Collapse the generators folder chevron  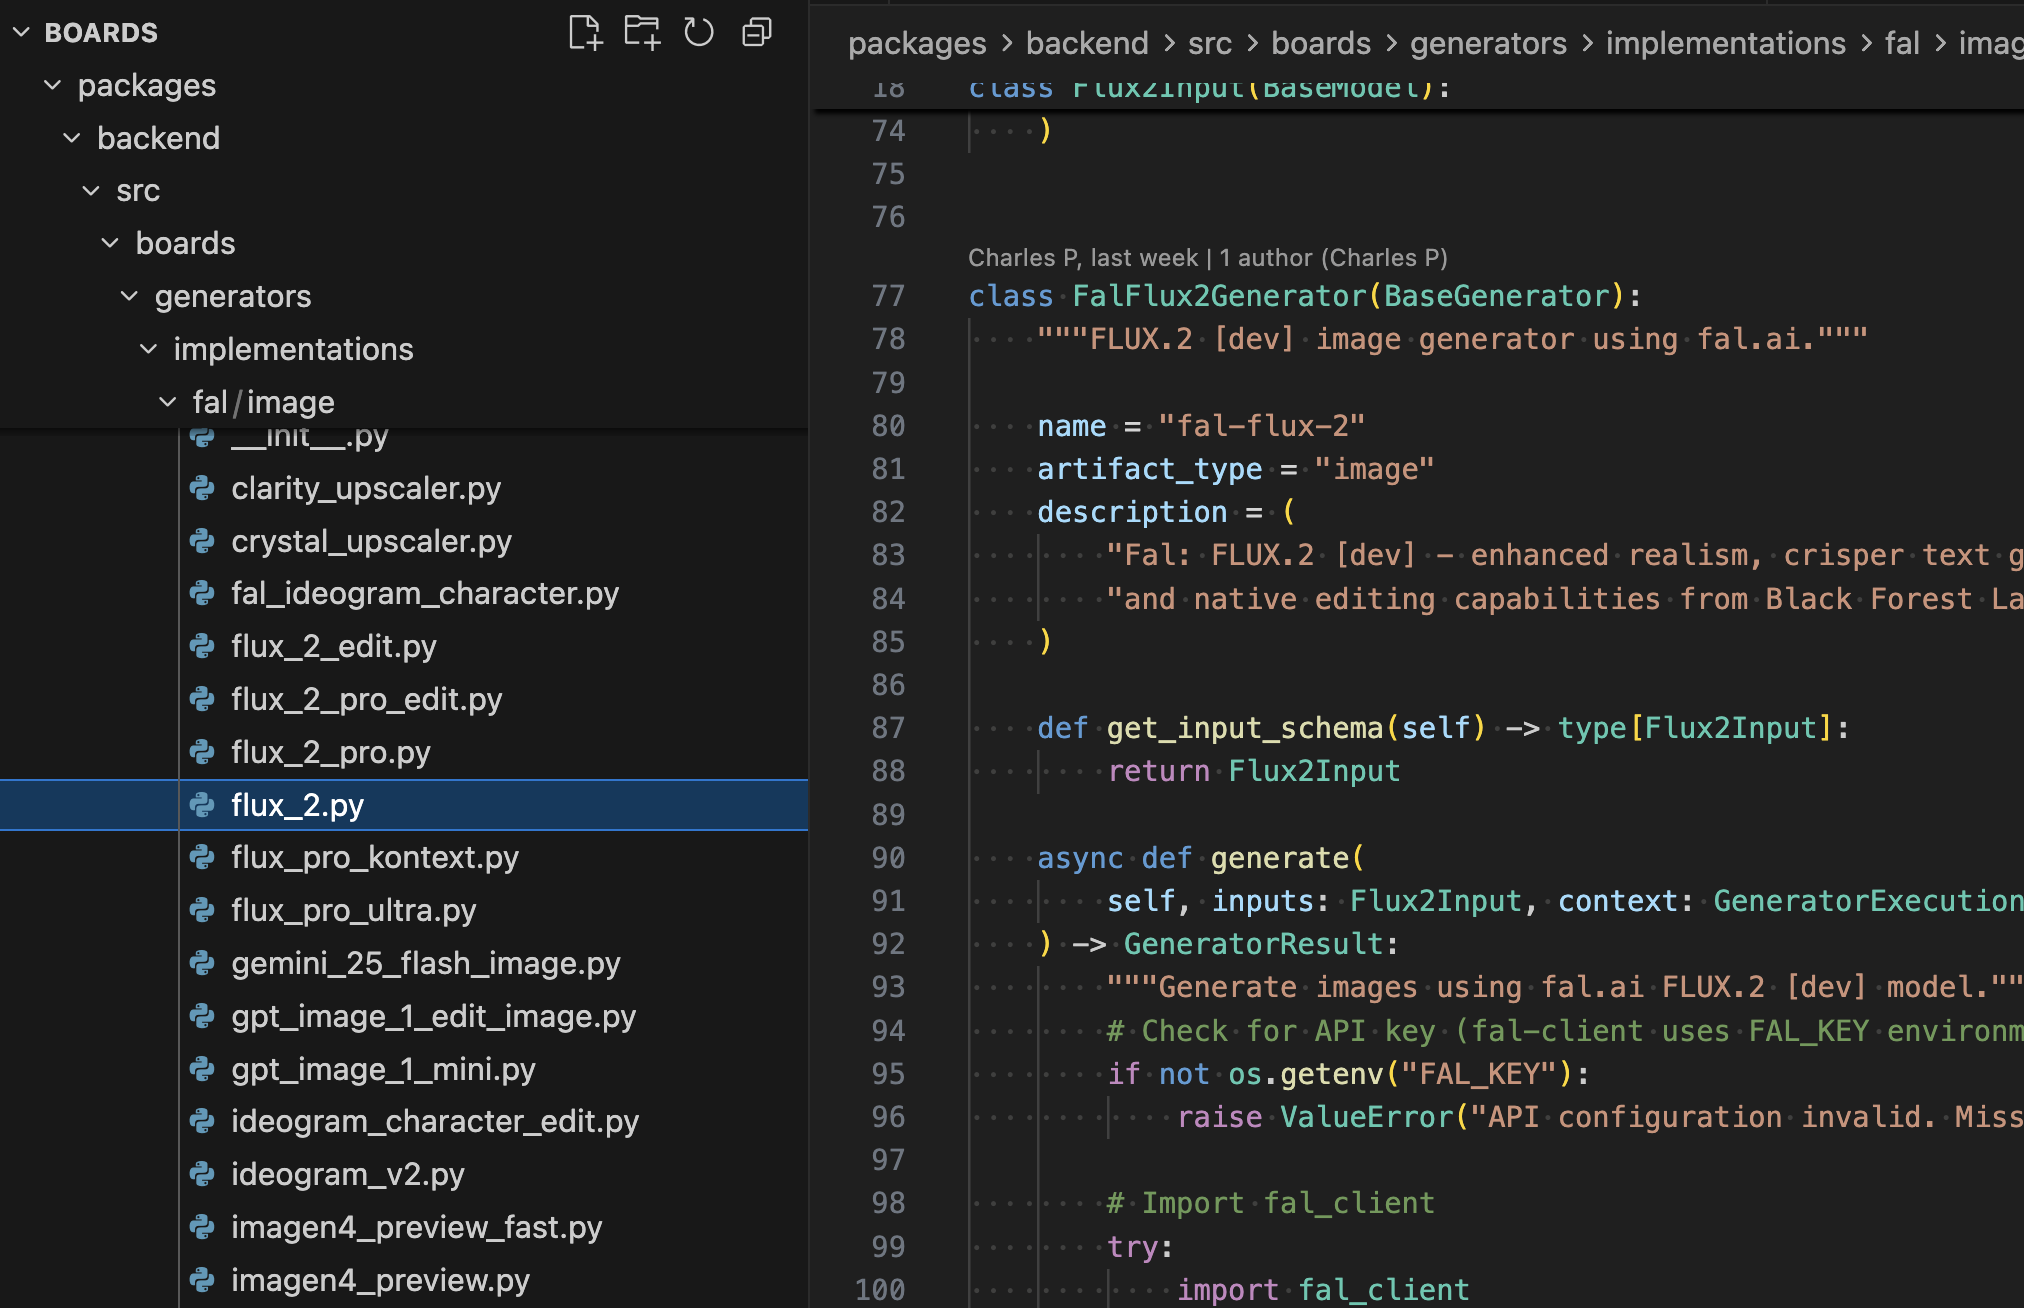pos(128,295)
